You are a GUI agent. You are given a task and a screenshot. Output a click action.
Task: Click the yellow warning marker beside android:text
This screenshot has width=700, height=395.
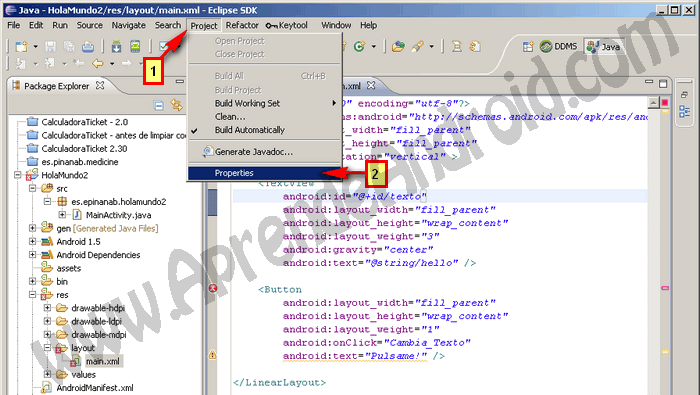click(x=213, y=355)
